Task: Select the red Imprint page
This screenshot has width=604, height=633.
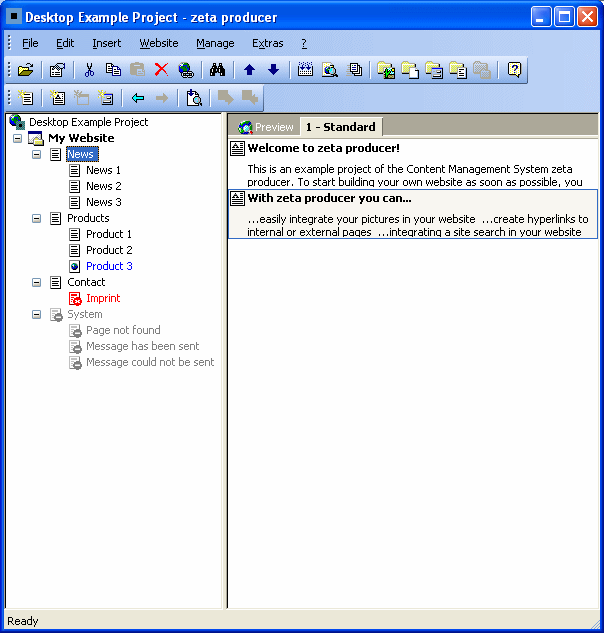Action: 103,298
